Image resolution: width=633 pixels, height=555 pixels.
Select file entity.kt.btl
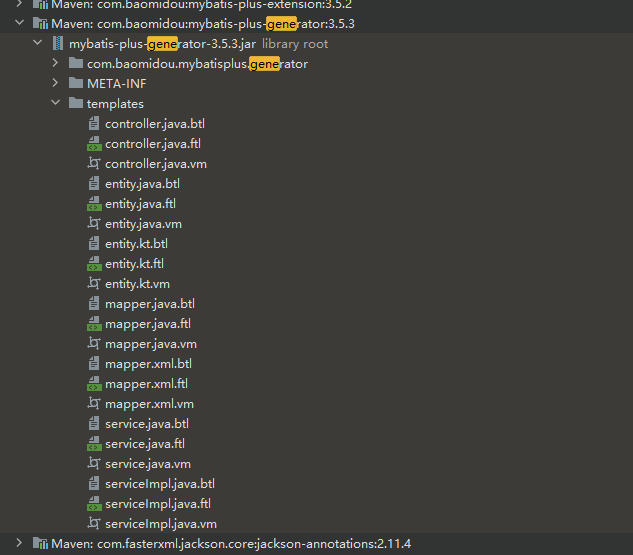click(136, 244)
